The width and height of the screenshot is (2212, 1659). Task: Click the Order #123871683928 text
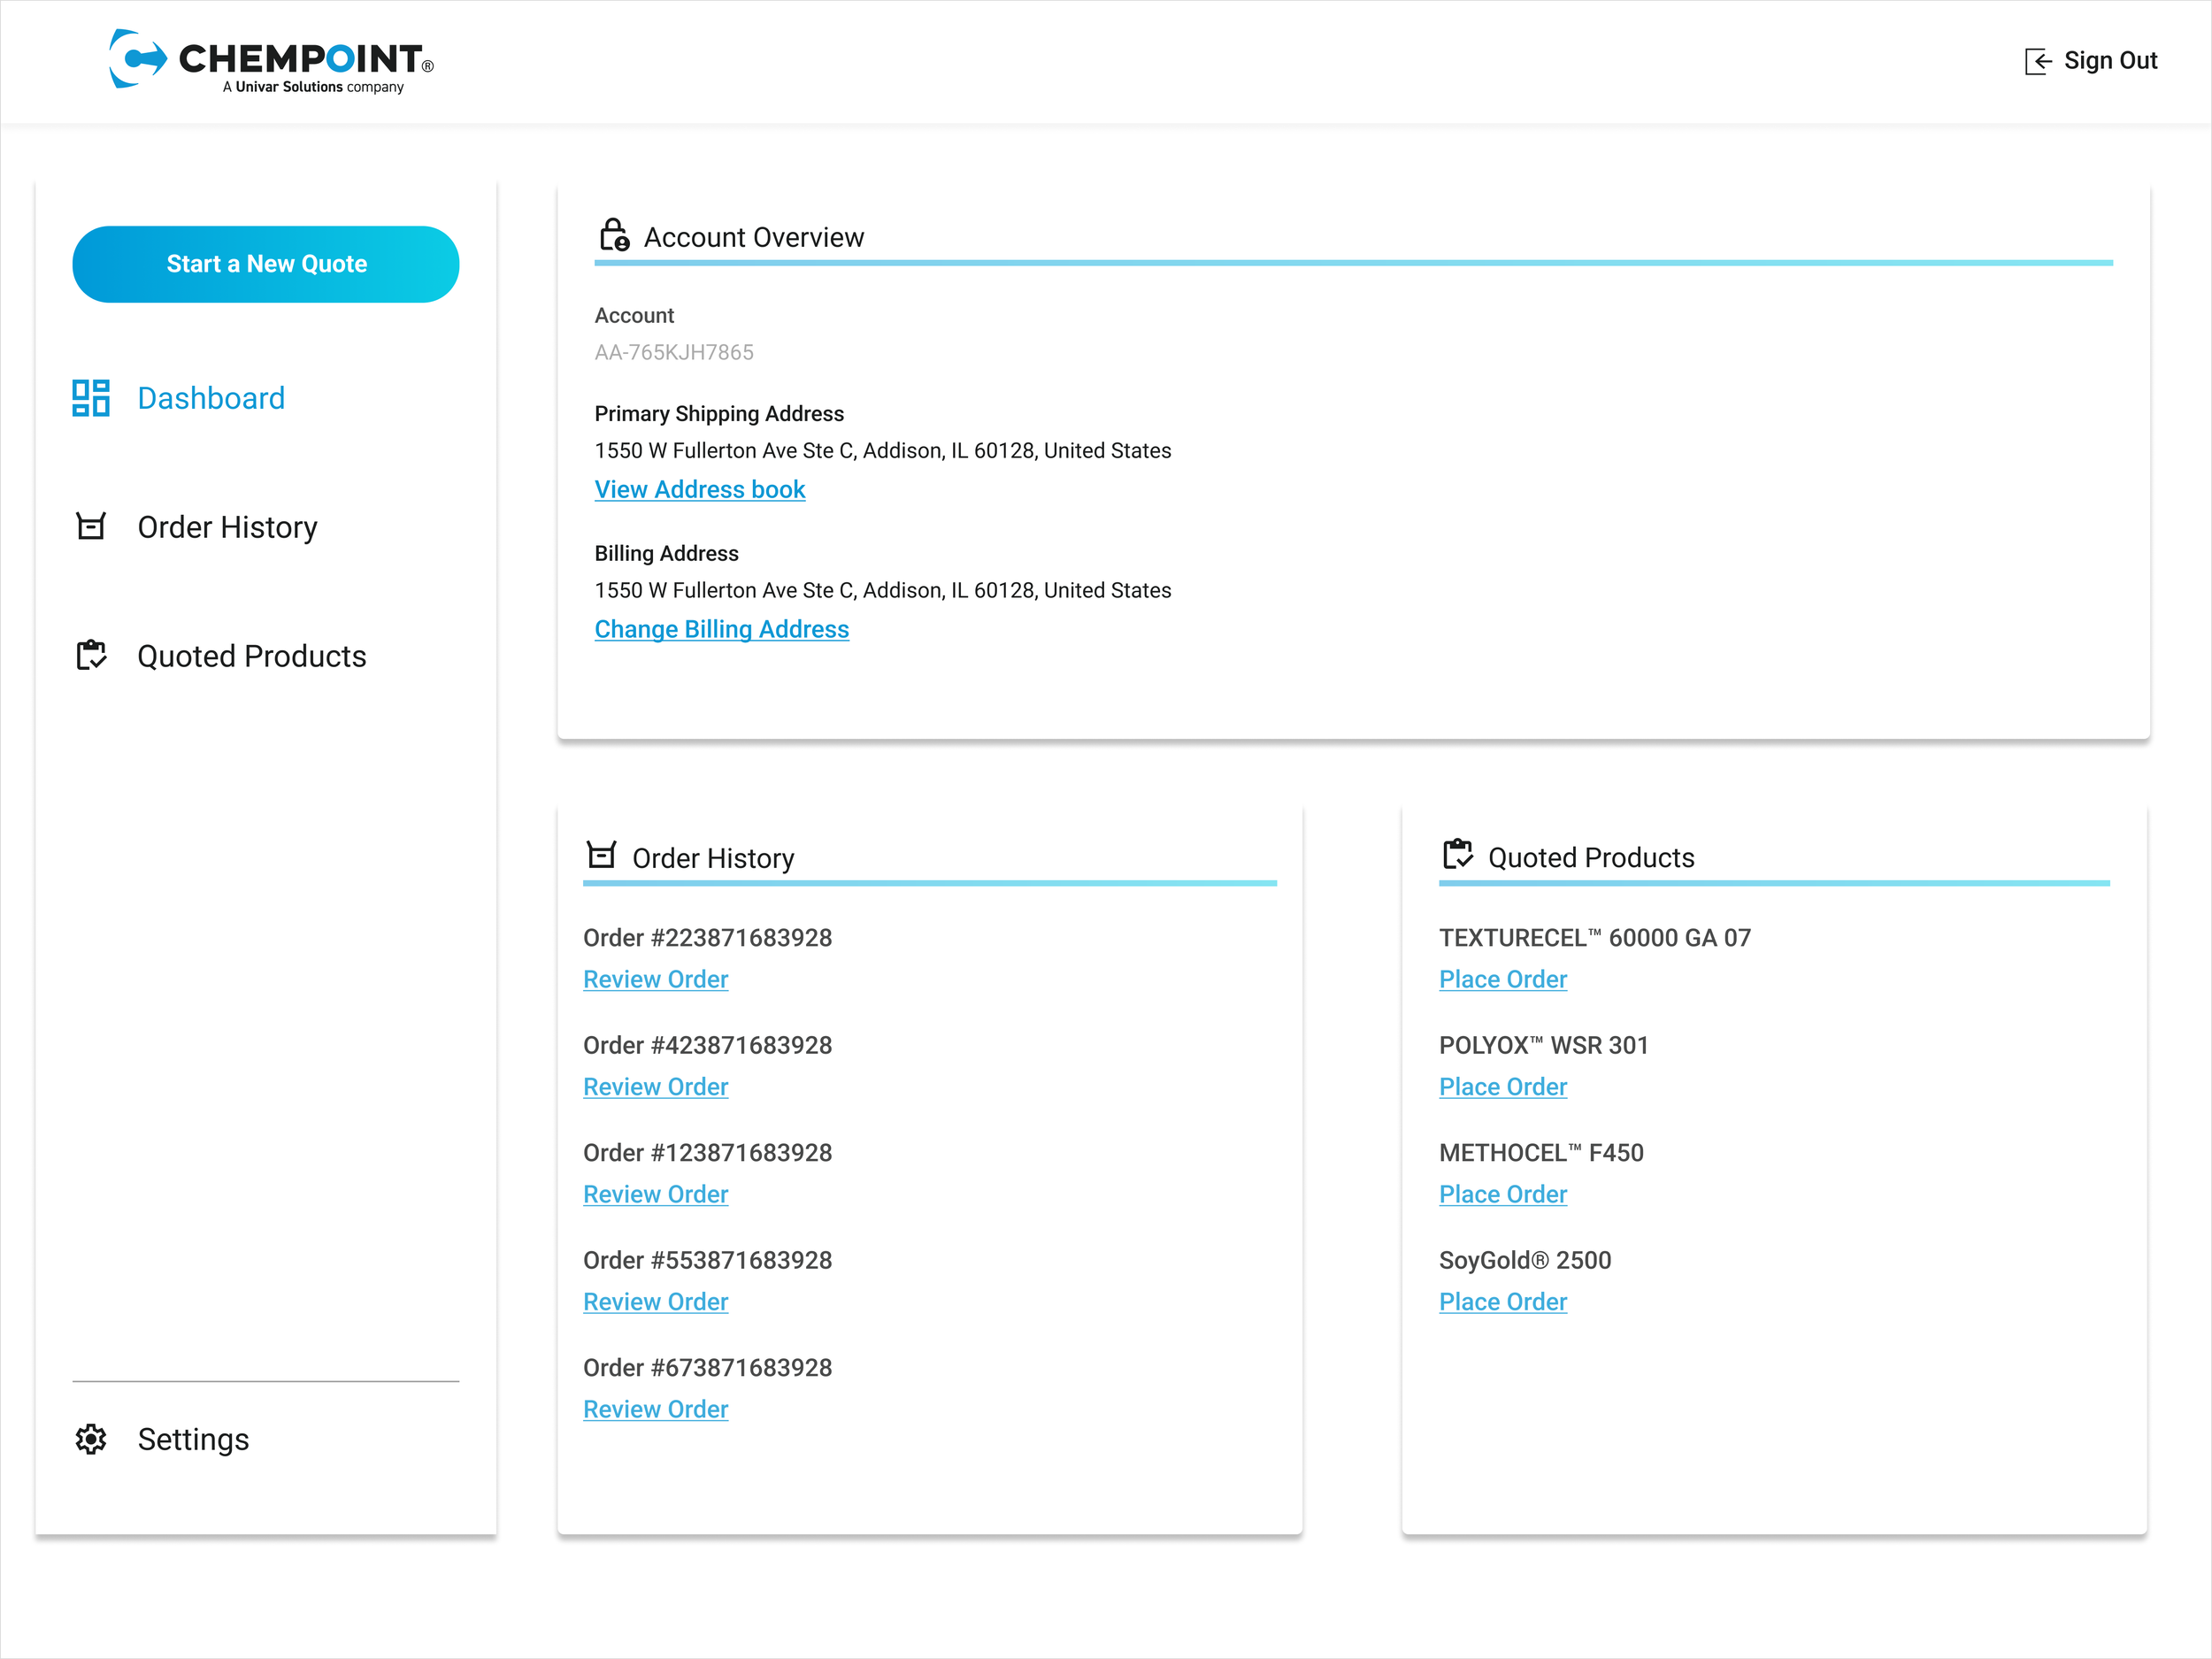(708, 1153)
